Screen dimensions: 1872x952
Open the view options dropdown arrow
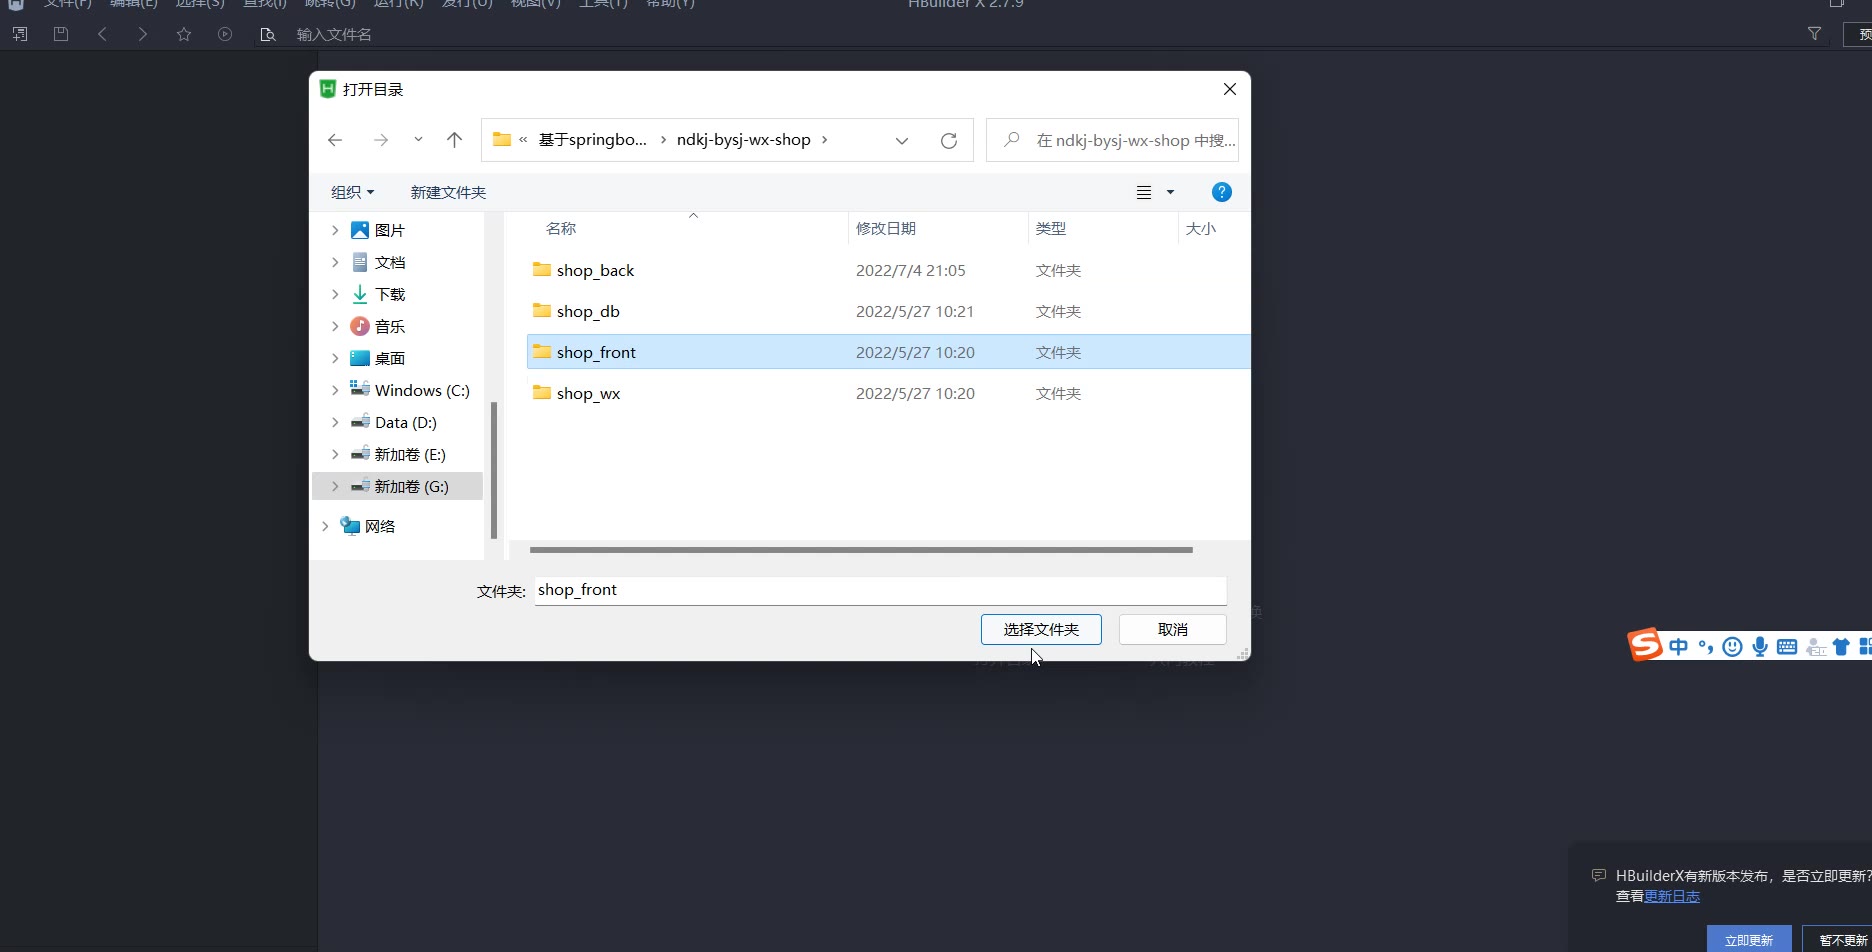click(x=1170, y=192)
